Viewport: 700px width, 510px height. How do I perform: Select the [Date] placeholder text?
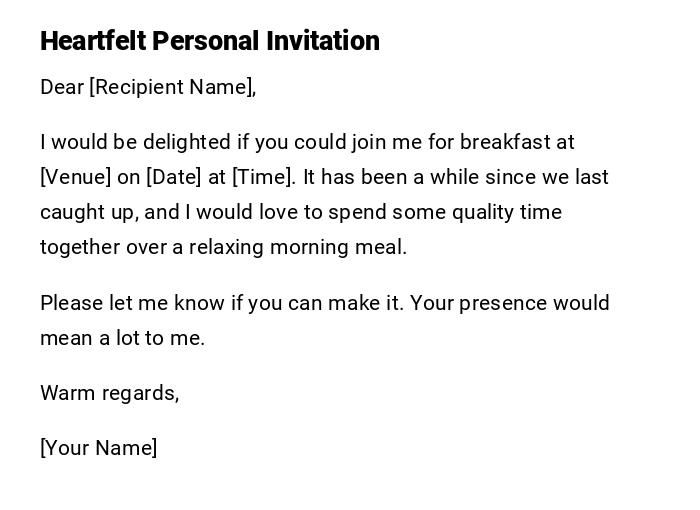point(174,177)
